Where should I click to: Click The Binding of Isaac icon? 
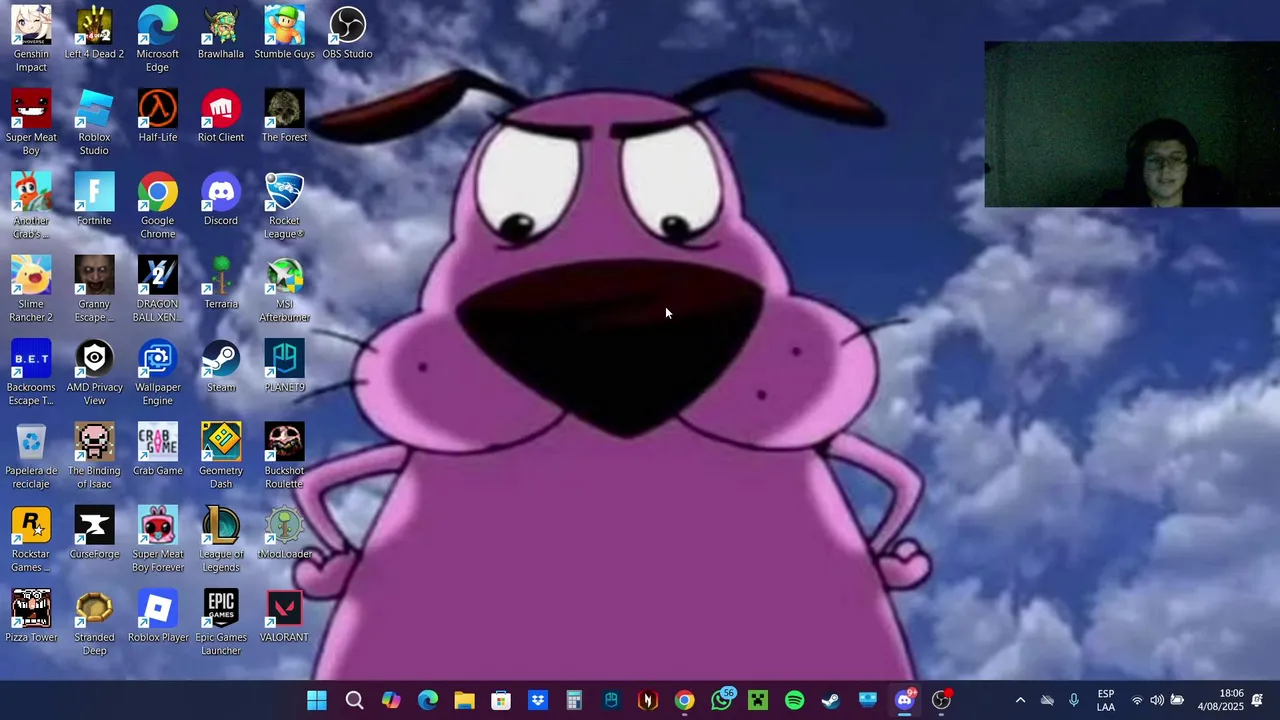tap(94, 457)
